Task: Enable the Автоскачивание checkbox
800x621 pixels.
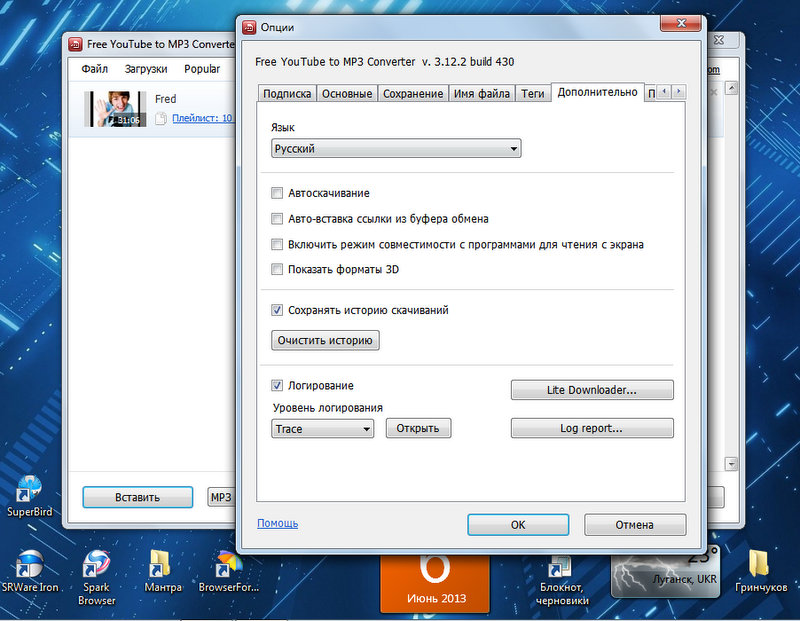Action: tap(277, 193)
